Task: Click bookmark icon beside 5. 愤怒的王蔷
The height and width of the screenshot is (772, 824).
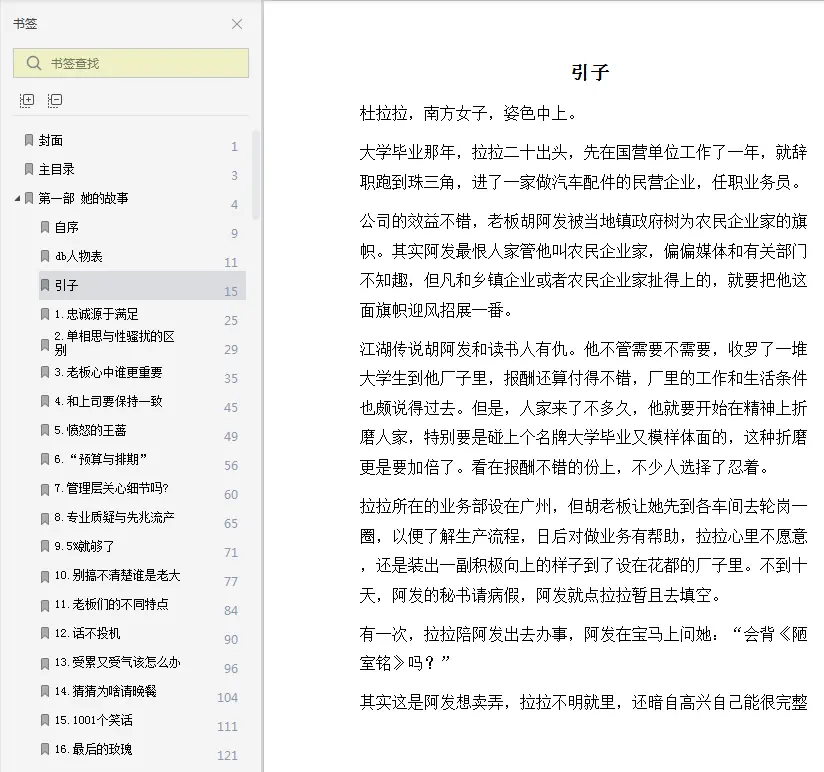Action: 45,430
